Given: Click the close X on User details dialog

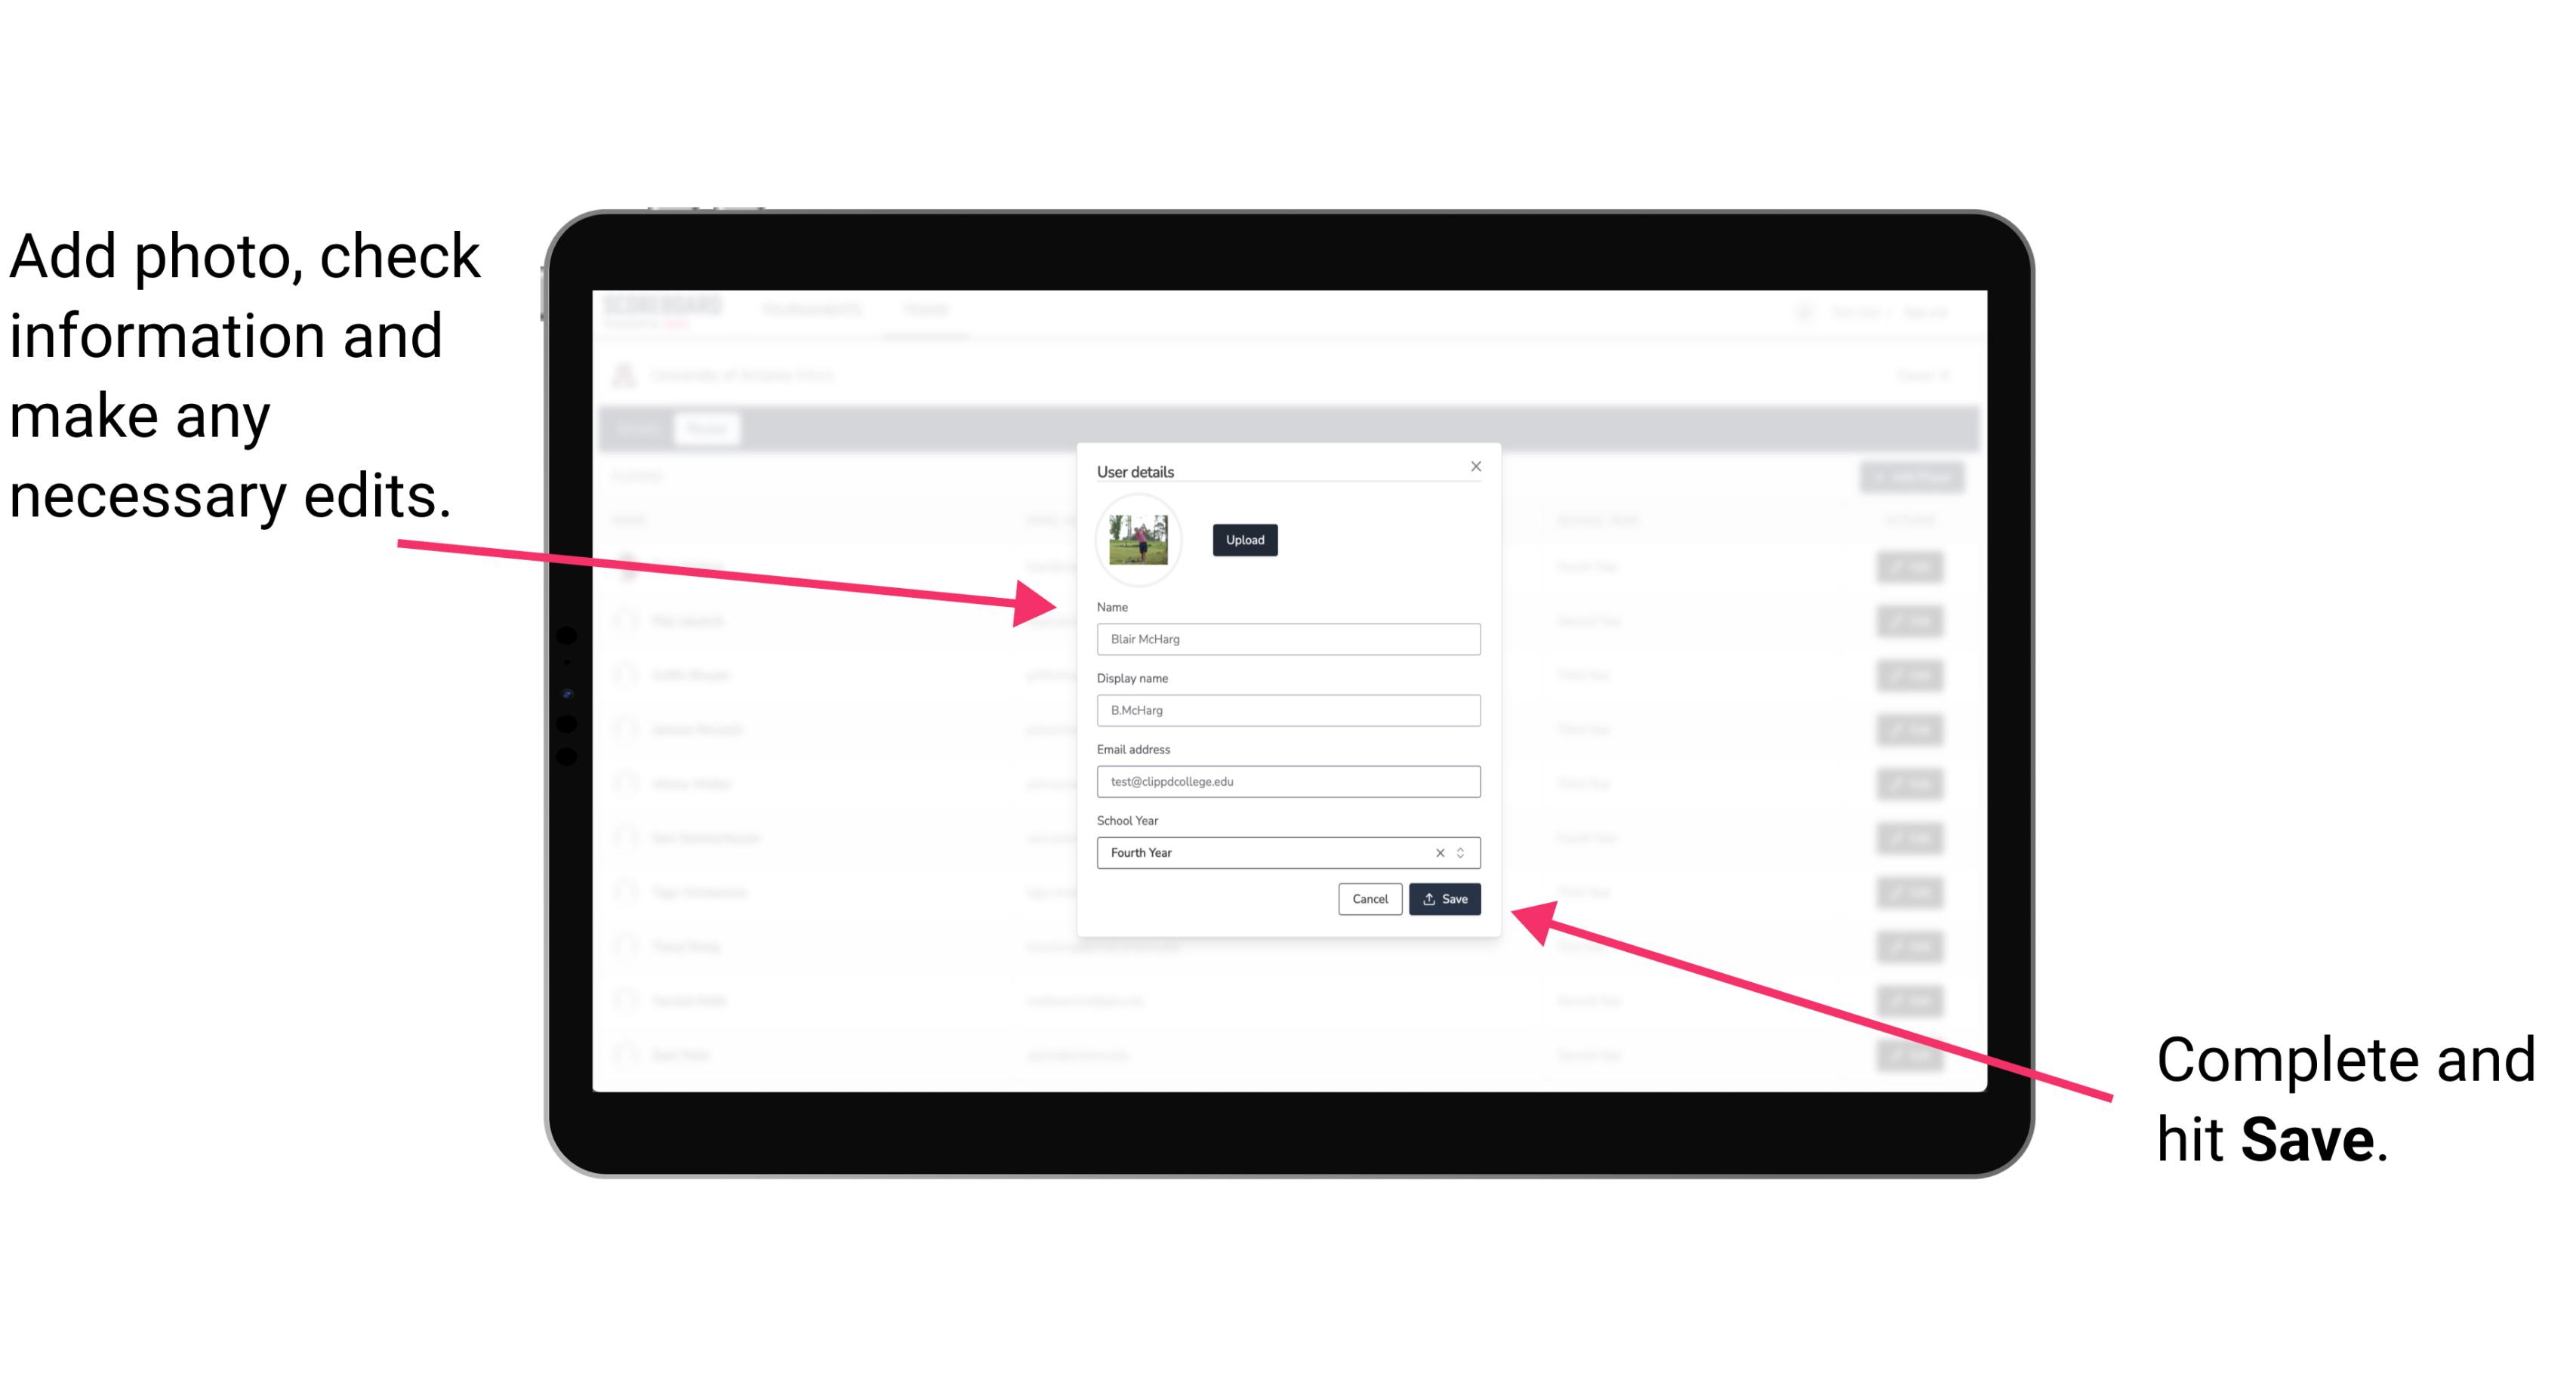Looking at the screenshot, I should 1475,466.
